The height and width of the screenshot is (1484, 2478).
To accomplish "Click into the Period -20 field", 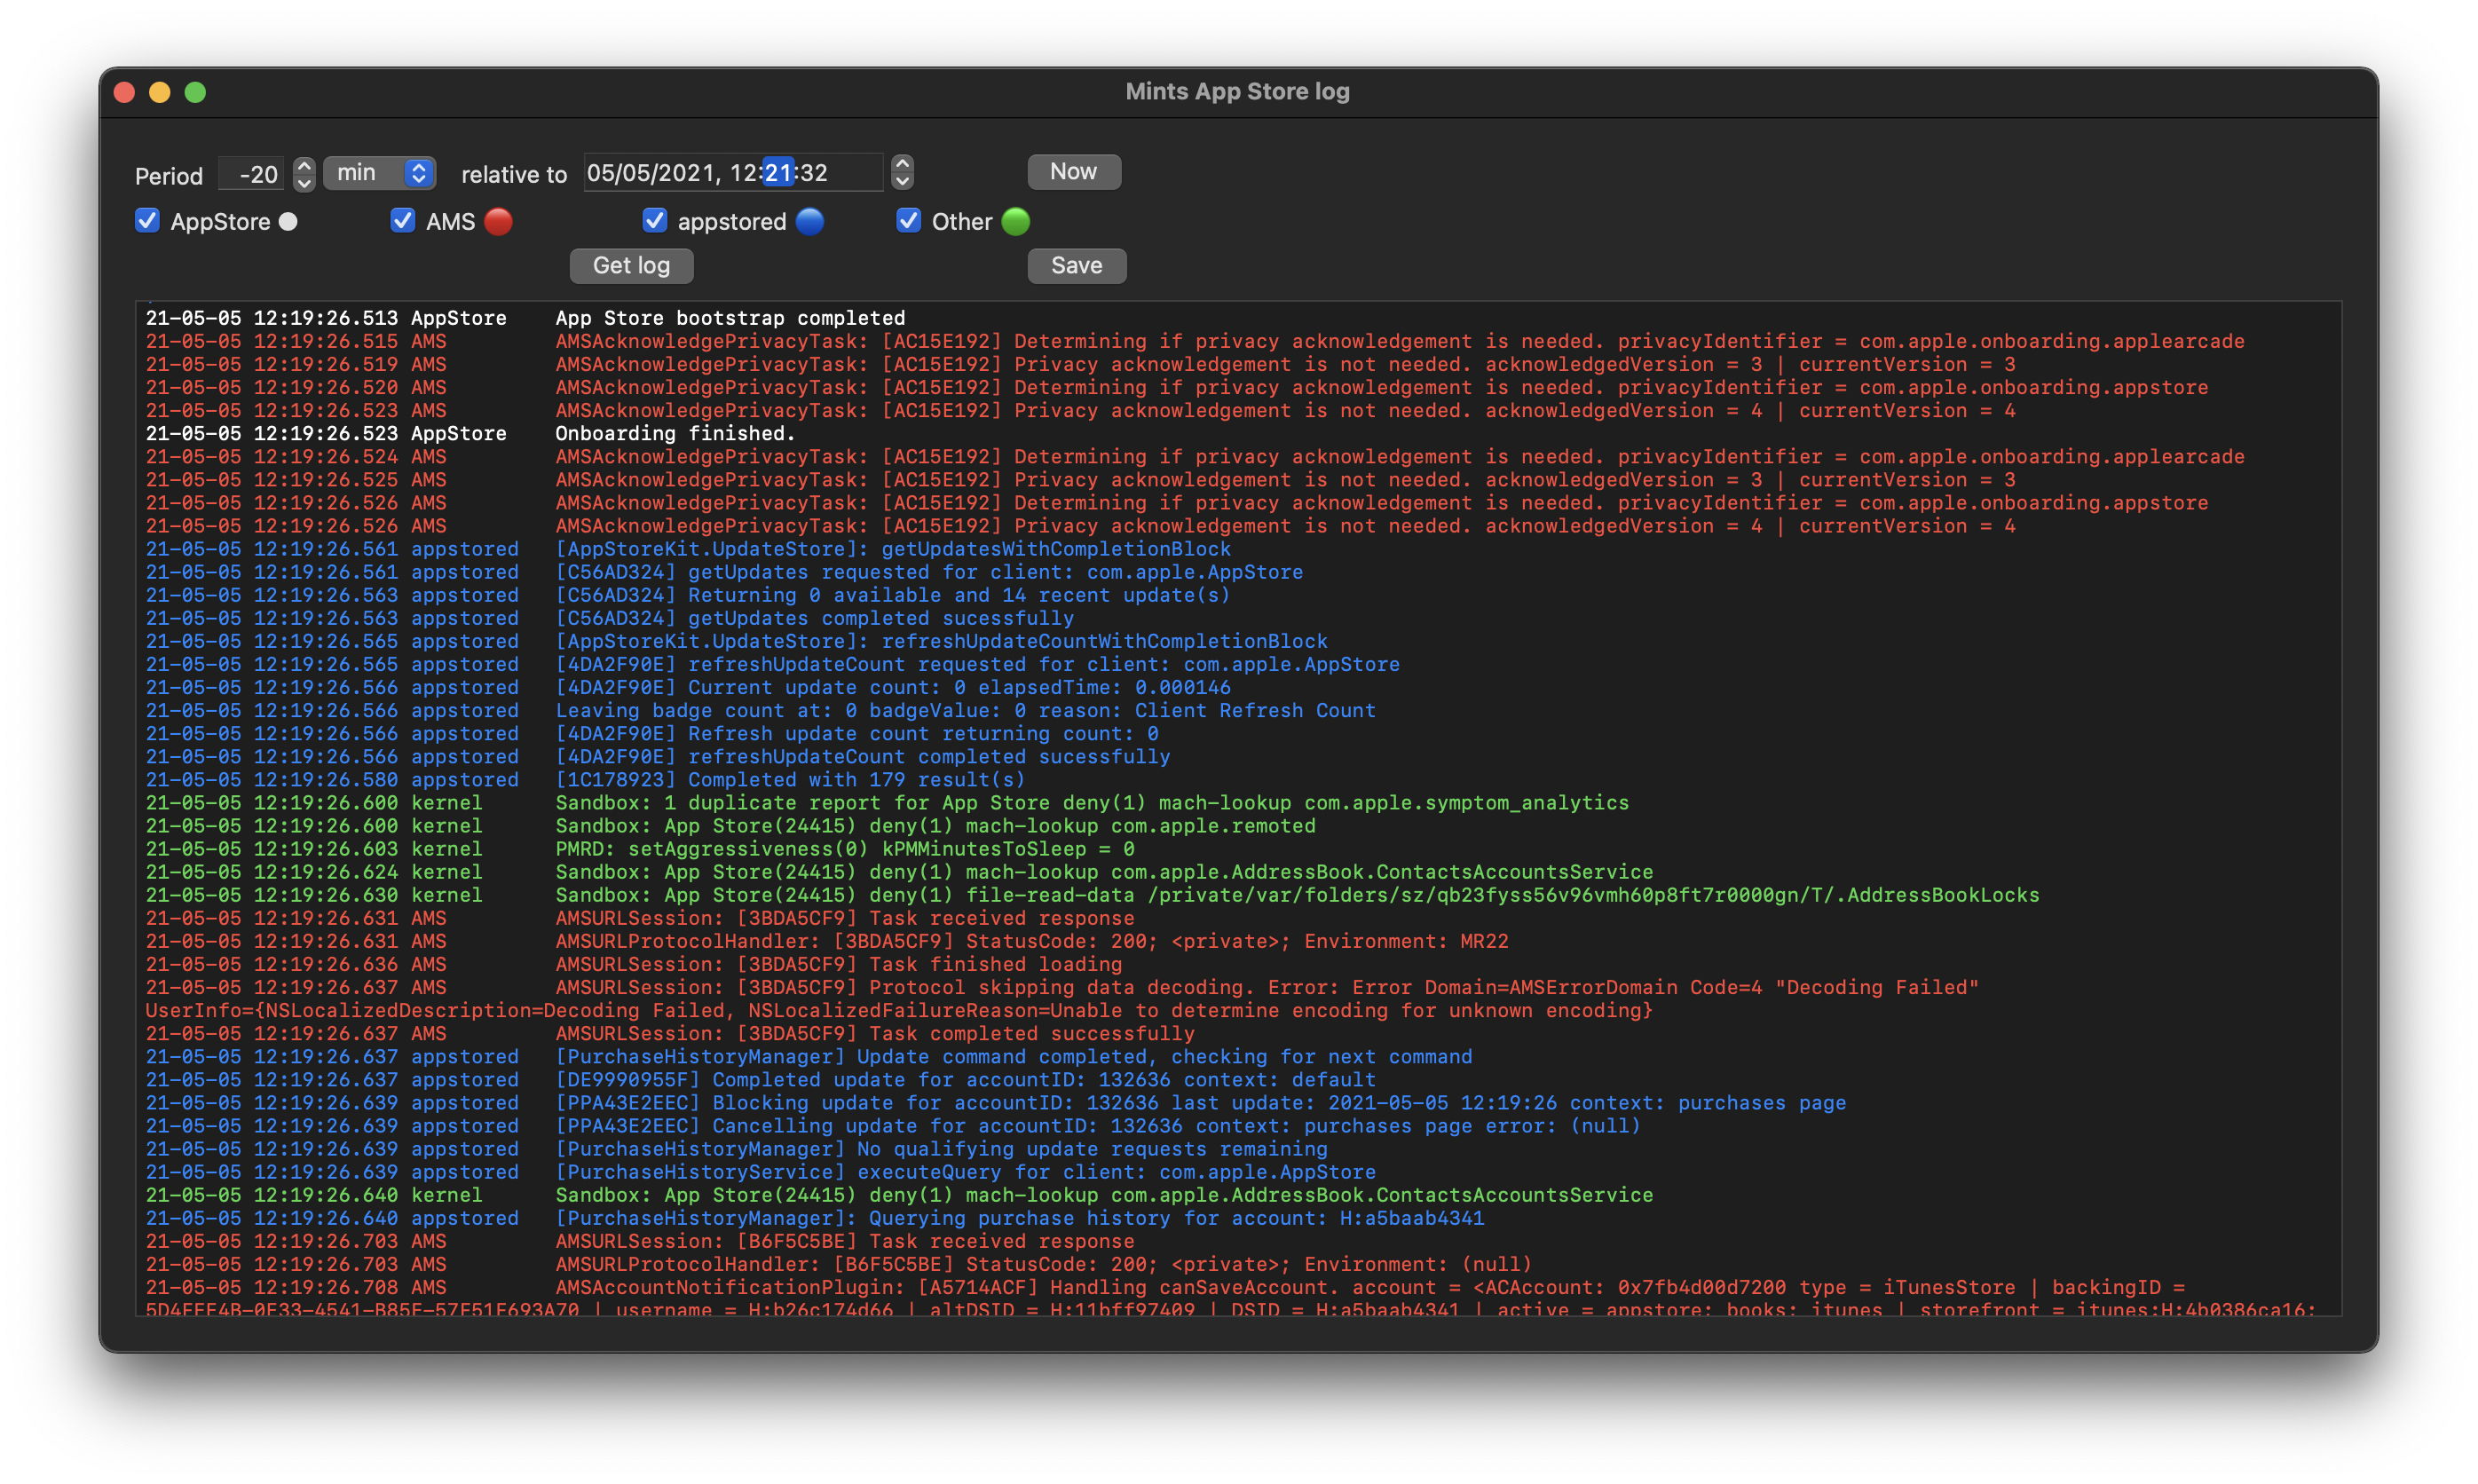I will (x=253, y=174).
